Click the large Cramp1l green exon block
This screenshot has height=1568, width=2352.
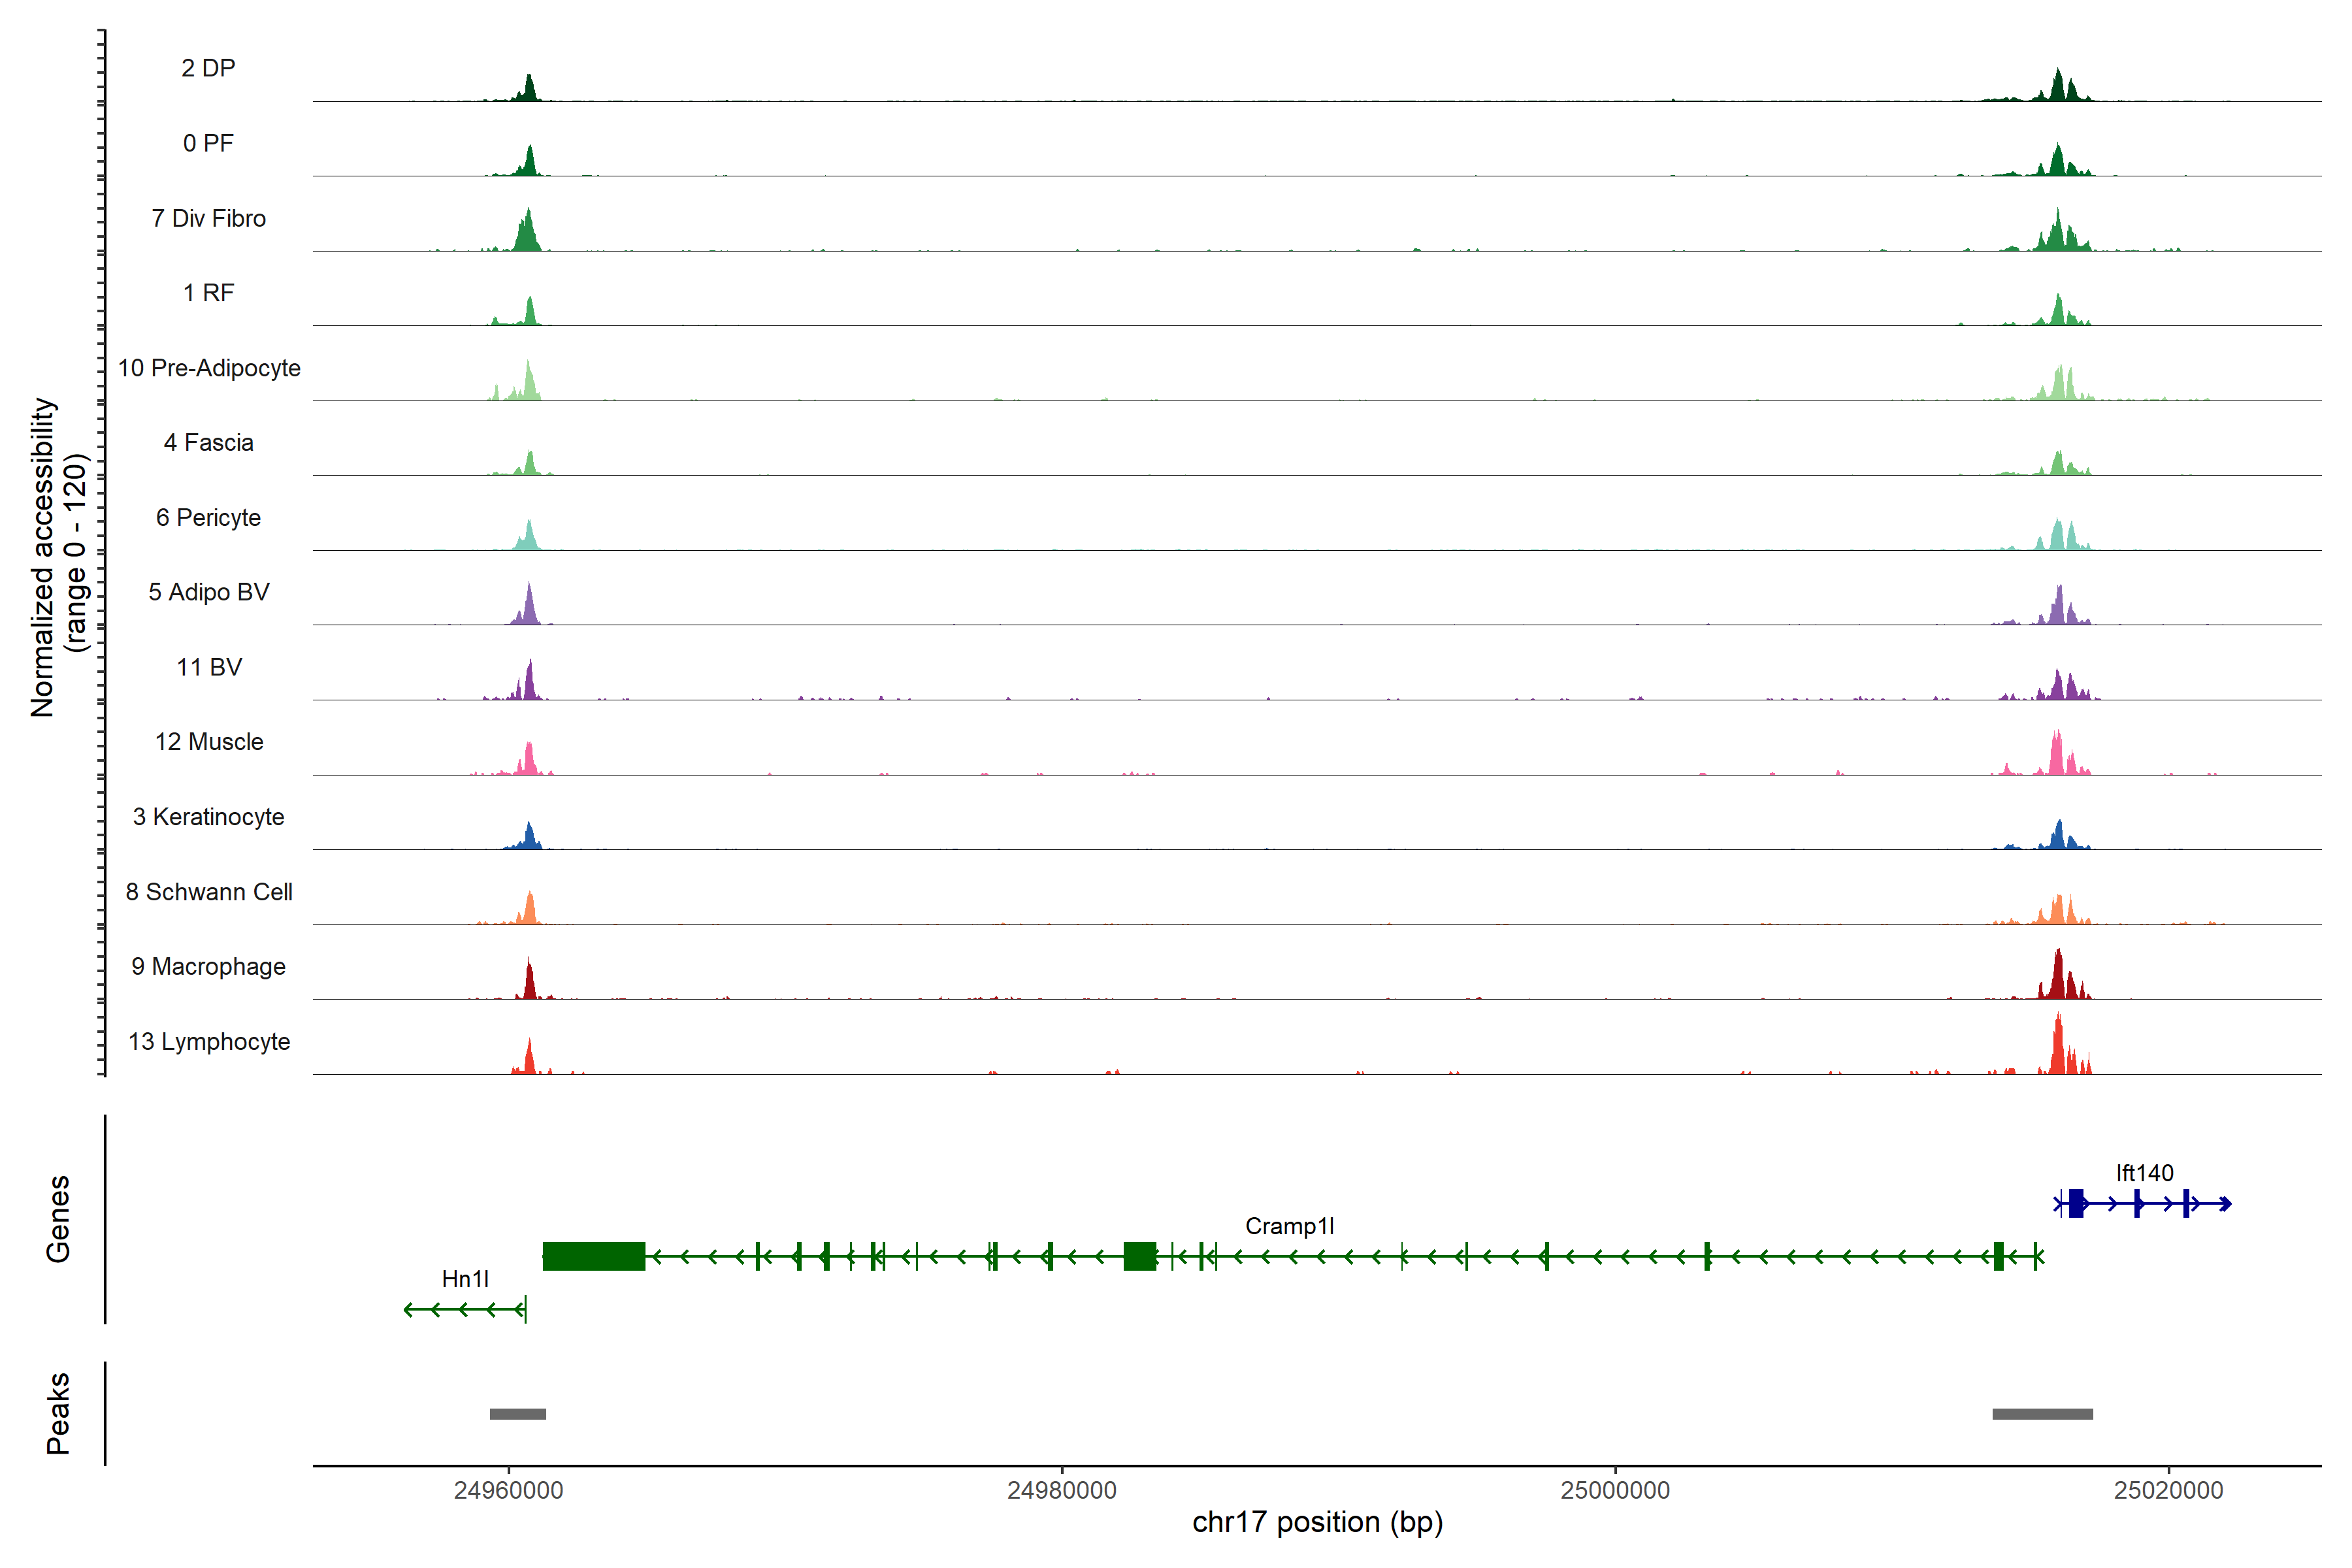[x=593, y=1256]
